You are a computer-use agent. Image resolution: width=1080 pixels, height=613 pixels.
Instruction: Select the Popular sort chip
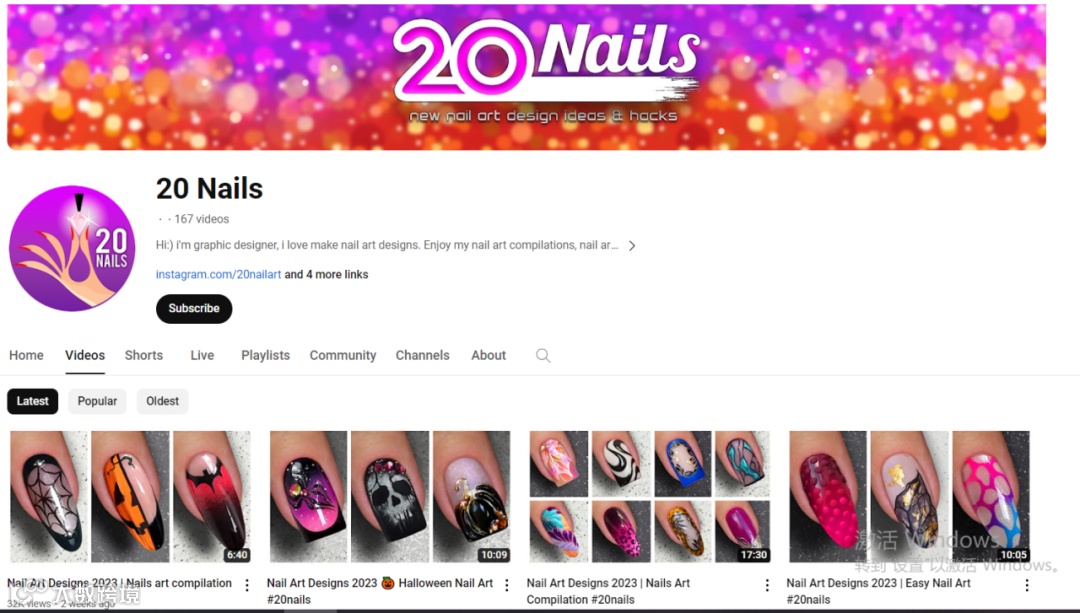(97, 401)
